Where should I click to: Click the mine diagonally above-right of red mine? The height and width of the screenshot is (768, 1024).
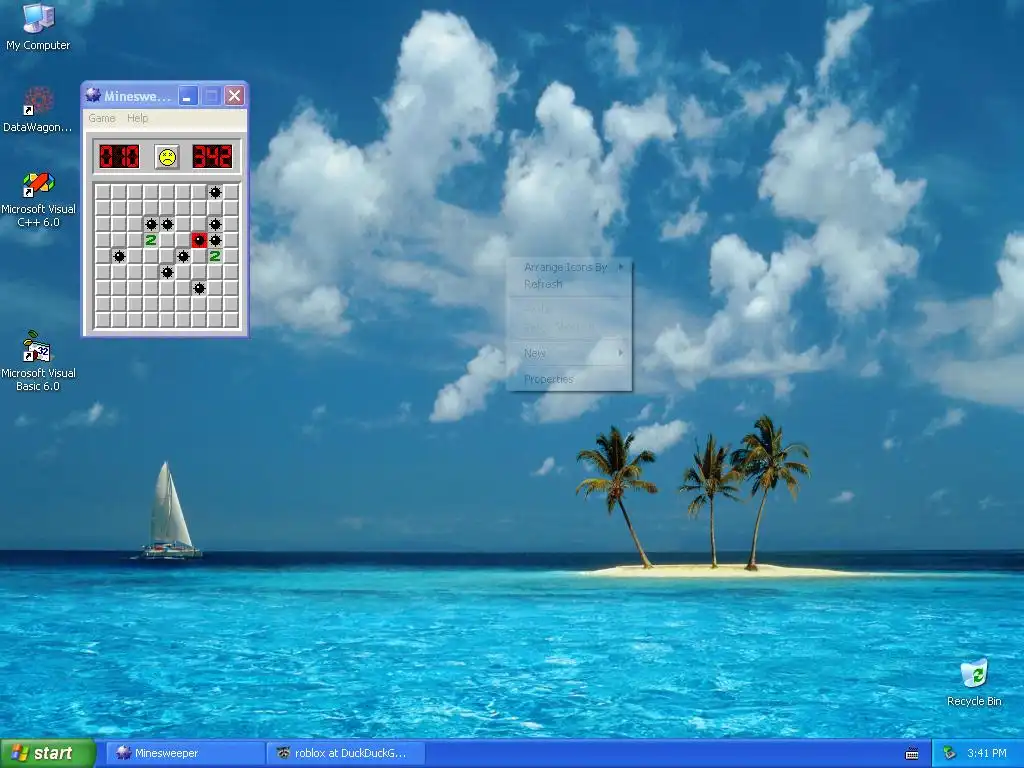point(215,224)
